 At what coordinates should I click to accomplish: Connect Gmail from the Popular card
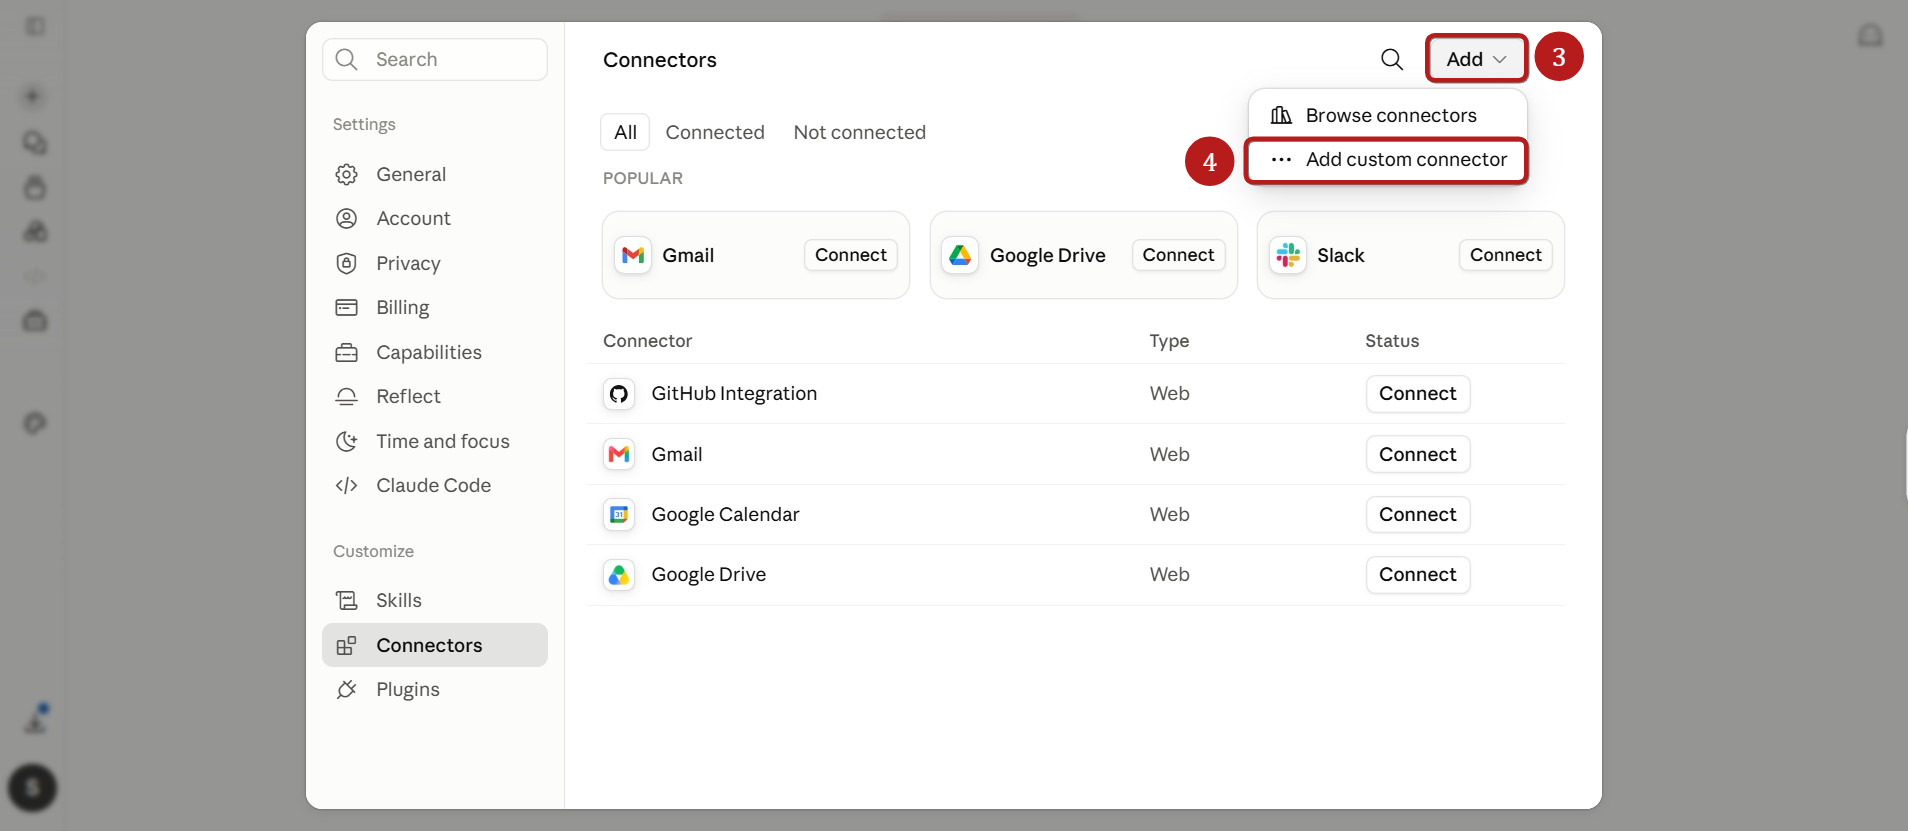click(851, 255)
